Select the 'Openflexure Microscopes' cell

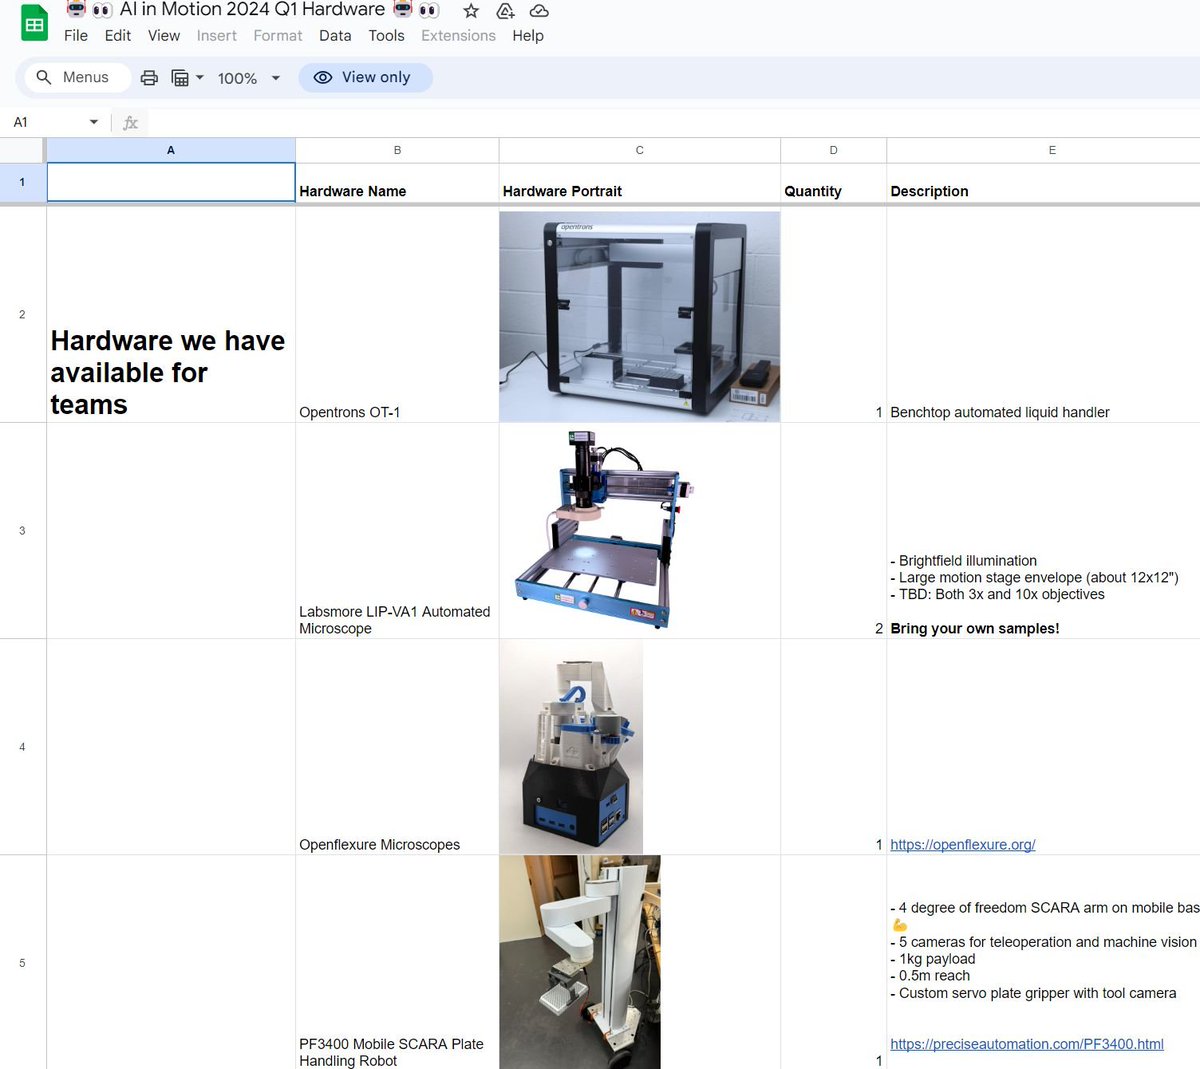397,747
